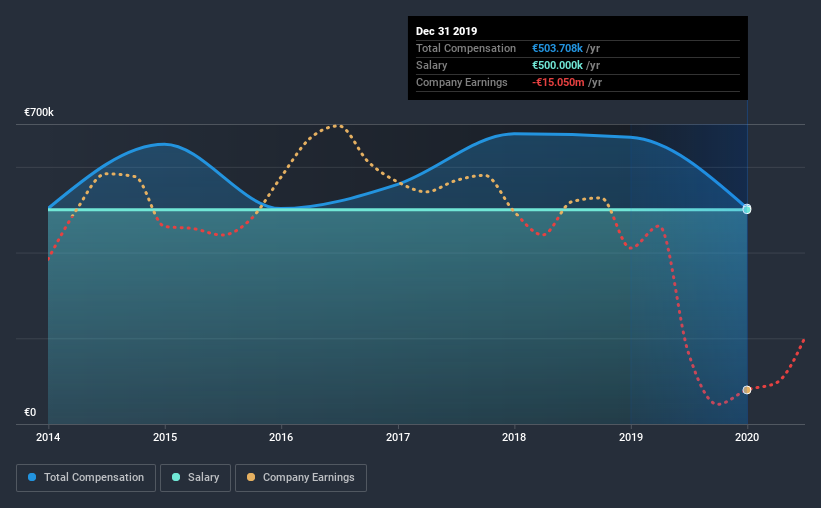The image size is (821, 508).
Task: Click the Company Earnings tooltip row label
Action: click(462, 82)
